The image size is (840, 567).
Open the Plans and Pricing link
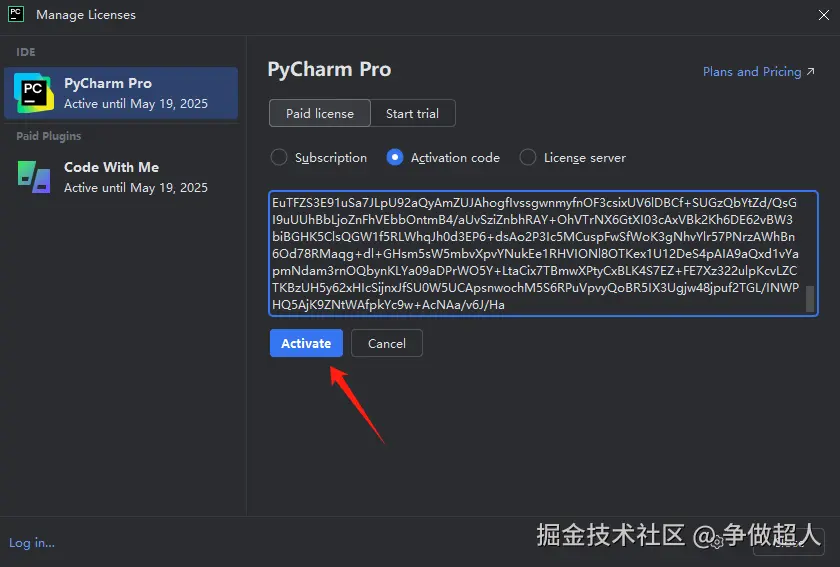tap(759, 72)
